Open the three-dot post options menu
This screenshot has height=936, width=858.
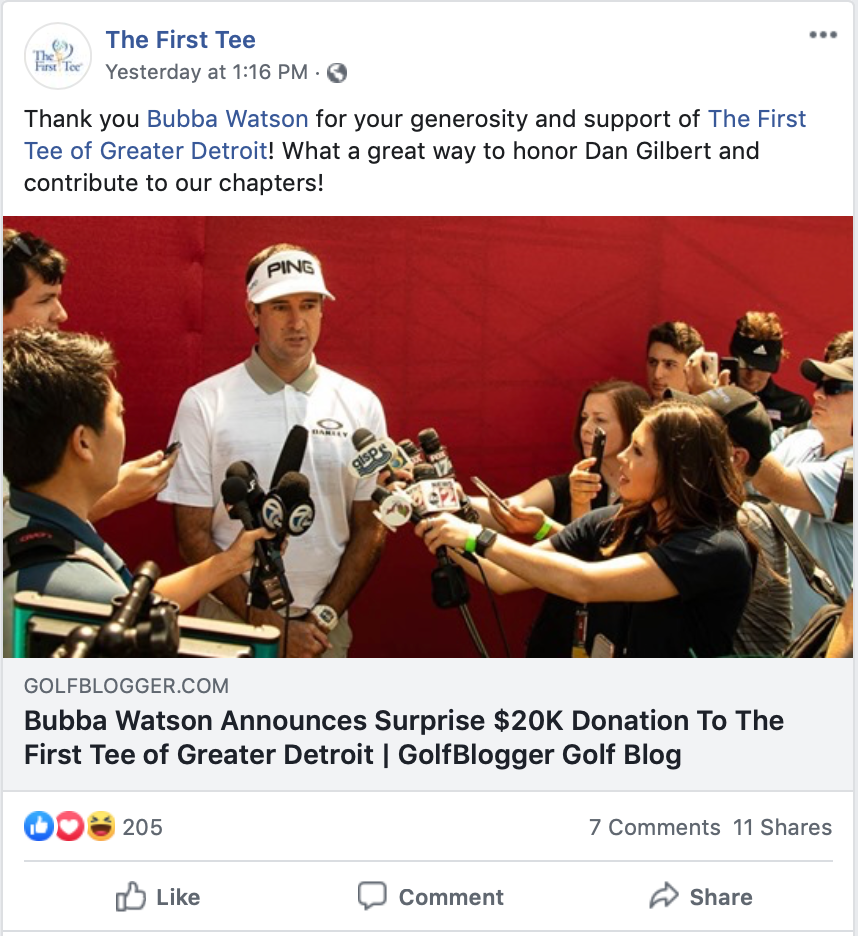coord(823,35)
